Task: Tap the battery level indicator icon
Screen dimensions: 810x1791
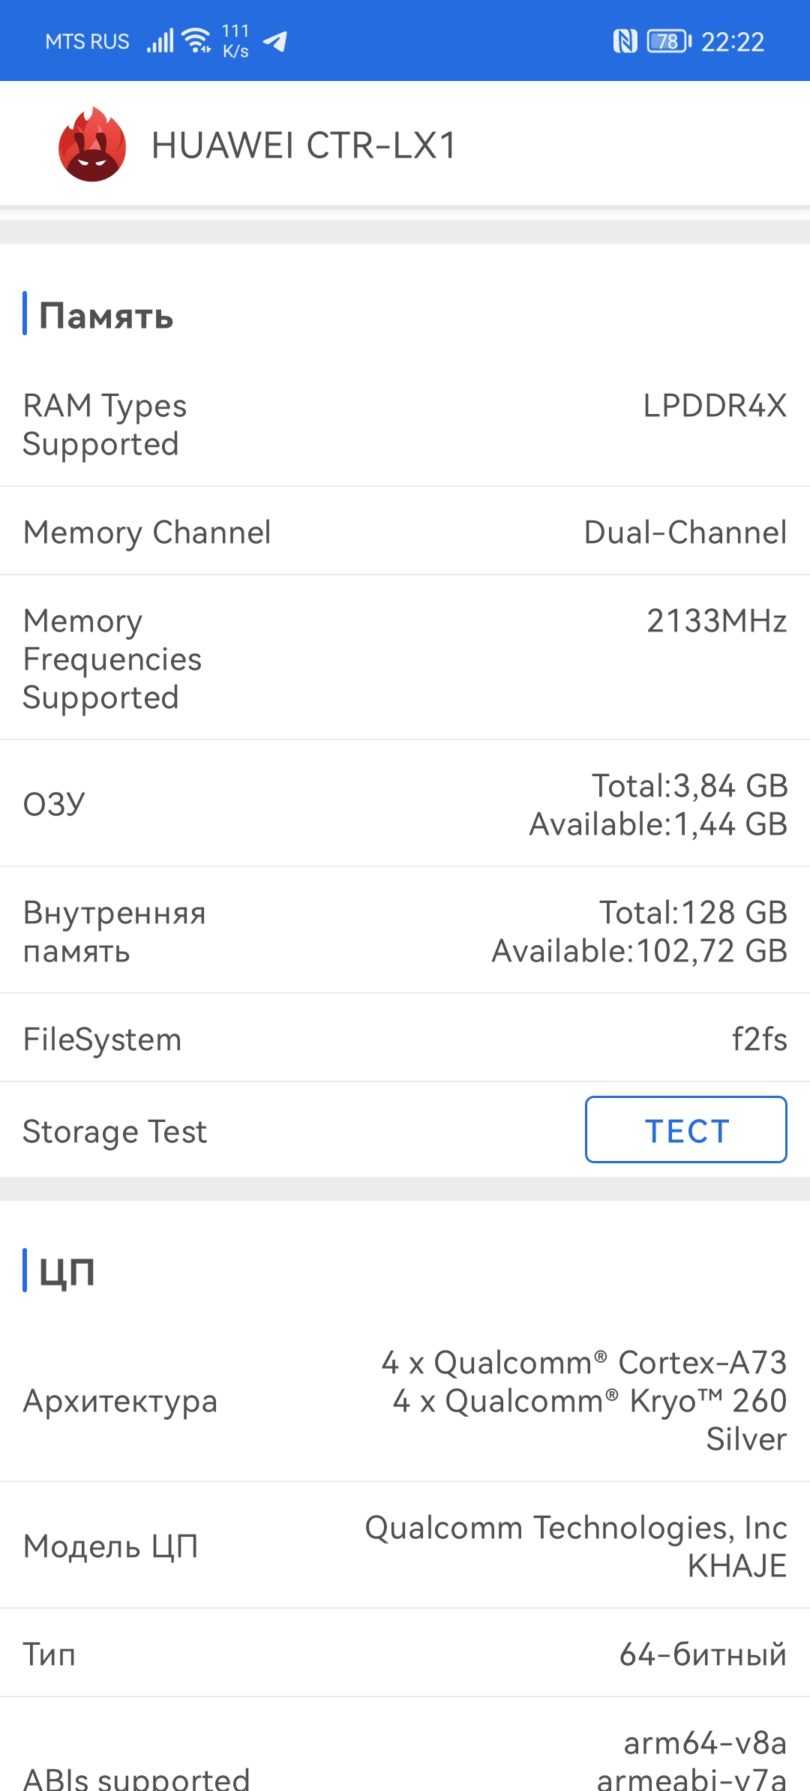Action: coord(668,41)
